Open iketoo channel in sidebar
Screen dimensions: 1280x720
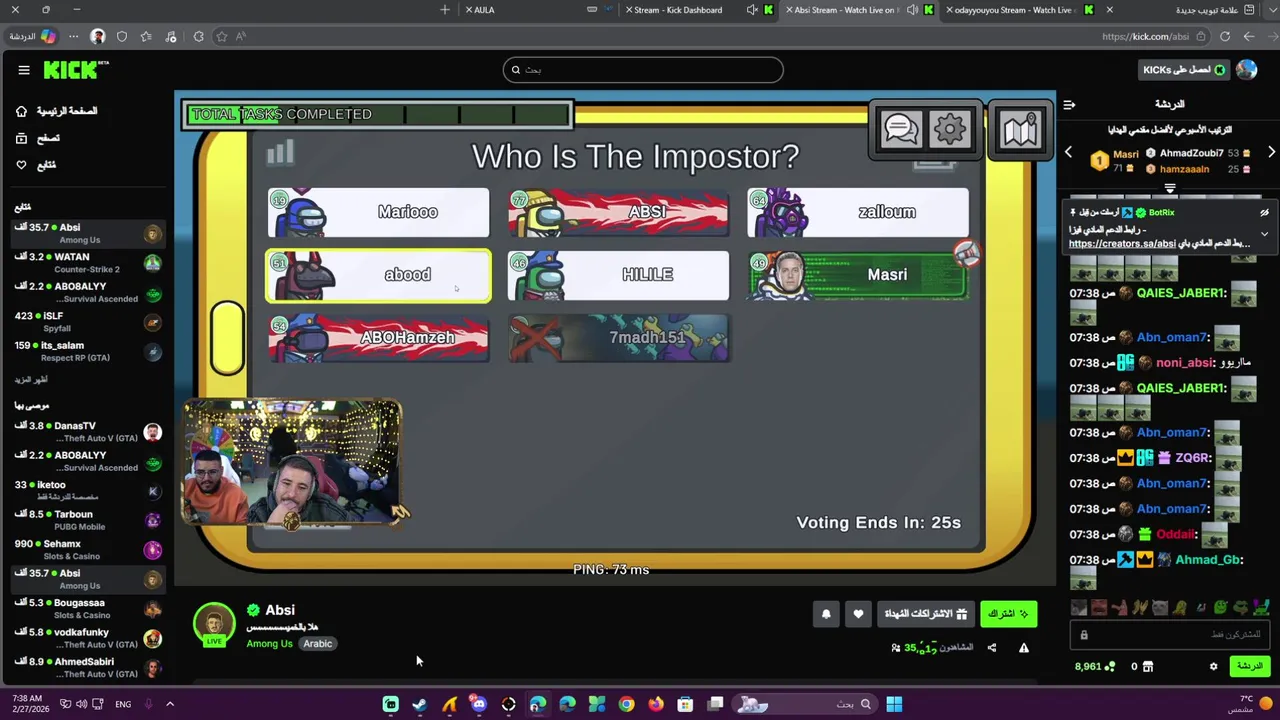(87, 490)
